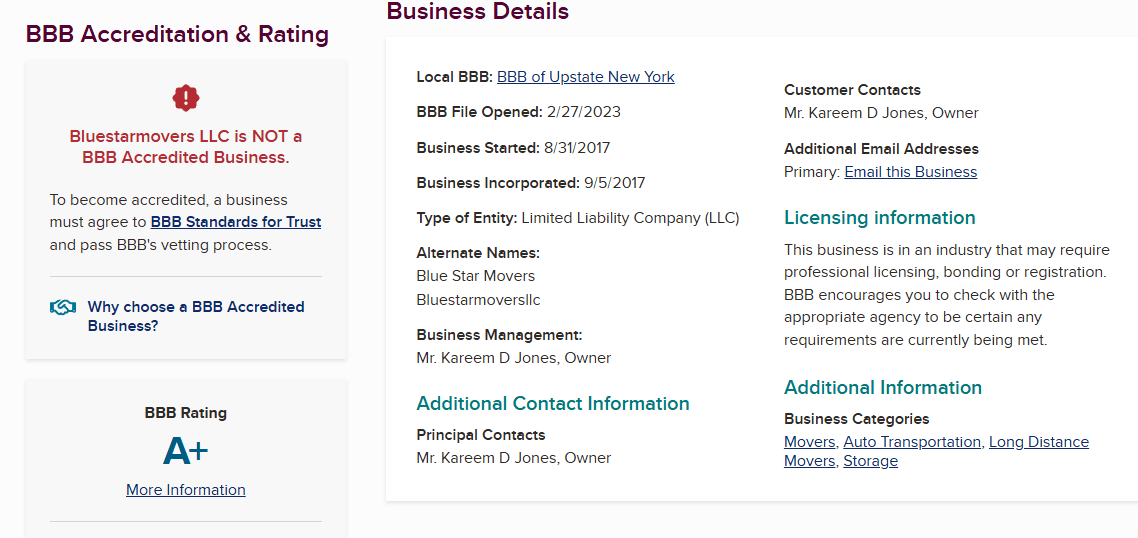The height and width of the screenshot is (538, 1138).
Task: Click Email this Business link
Action: point(910,172)
